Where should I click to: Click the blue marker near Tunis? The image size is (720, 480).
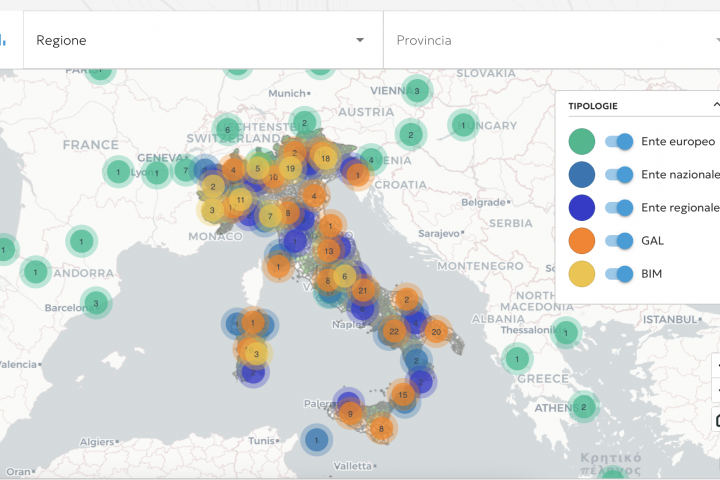(x=317, y=439)
